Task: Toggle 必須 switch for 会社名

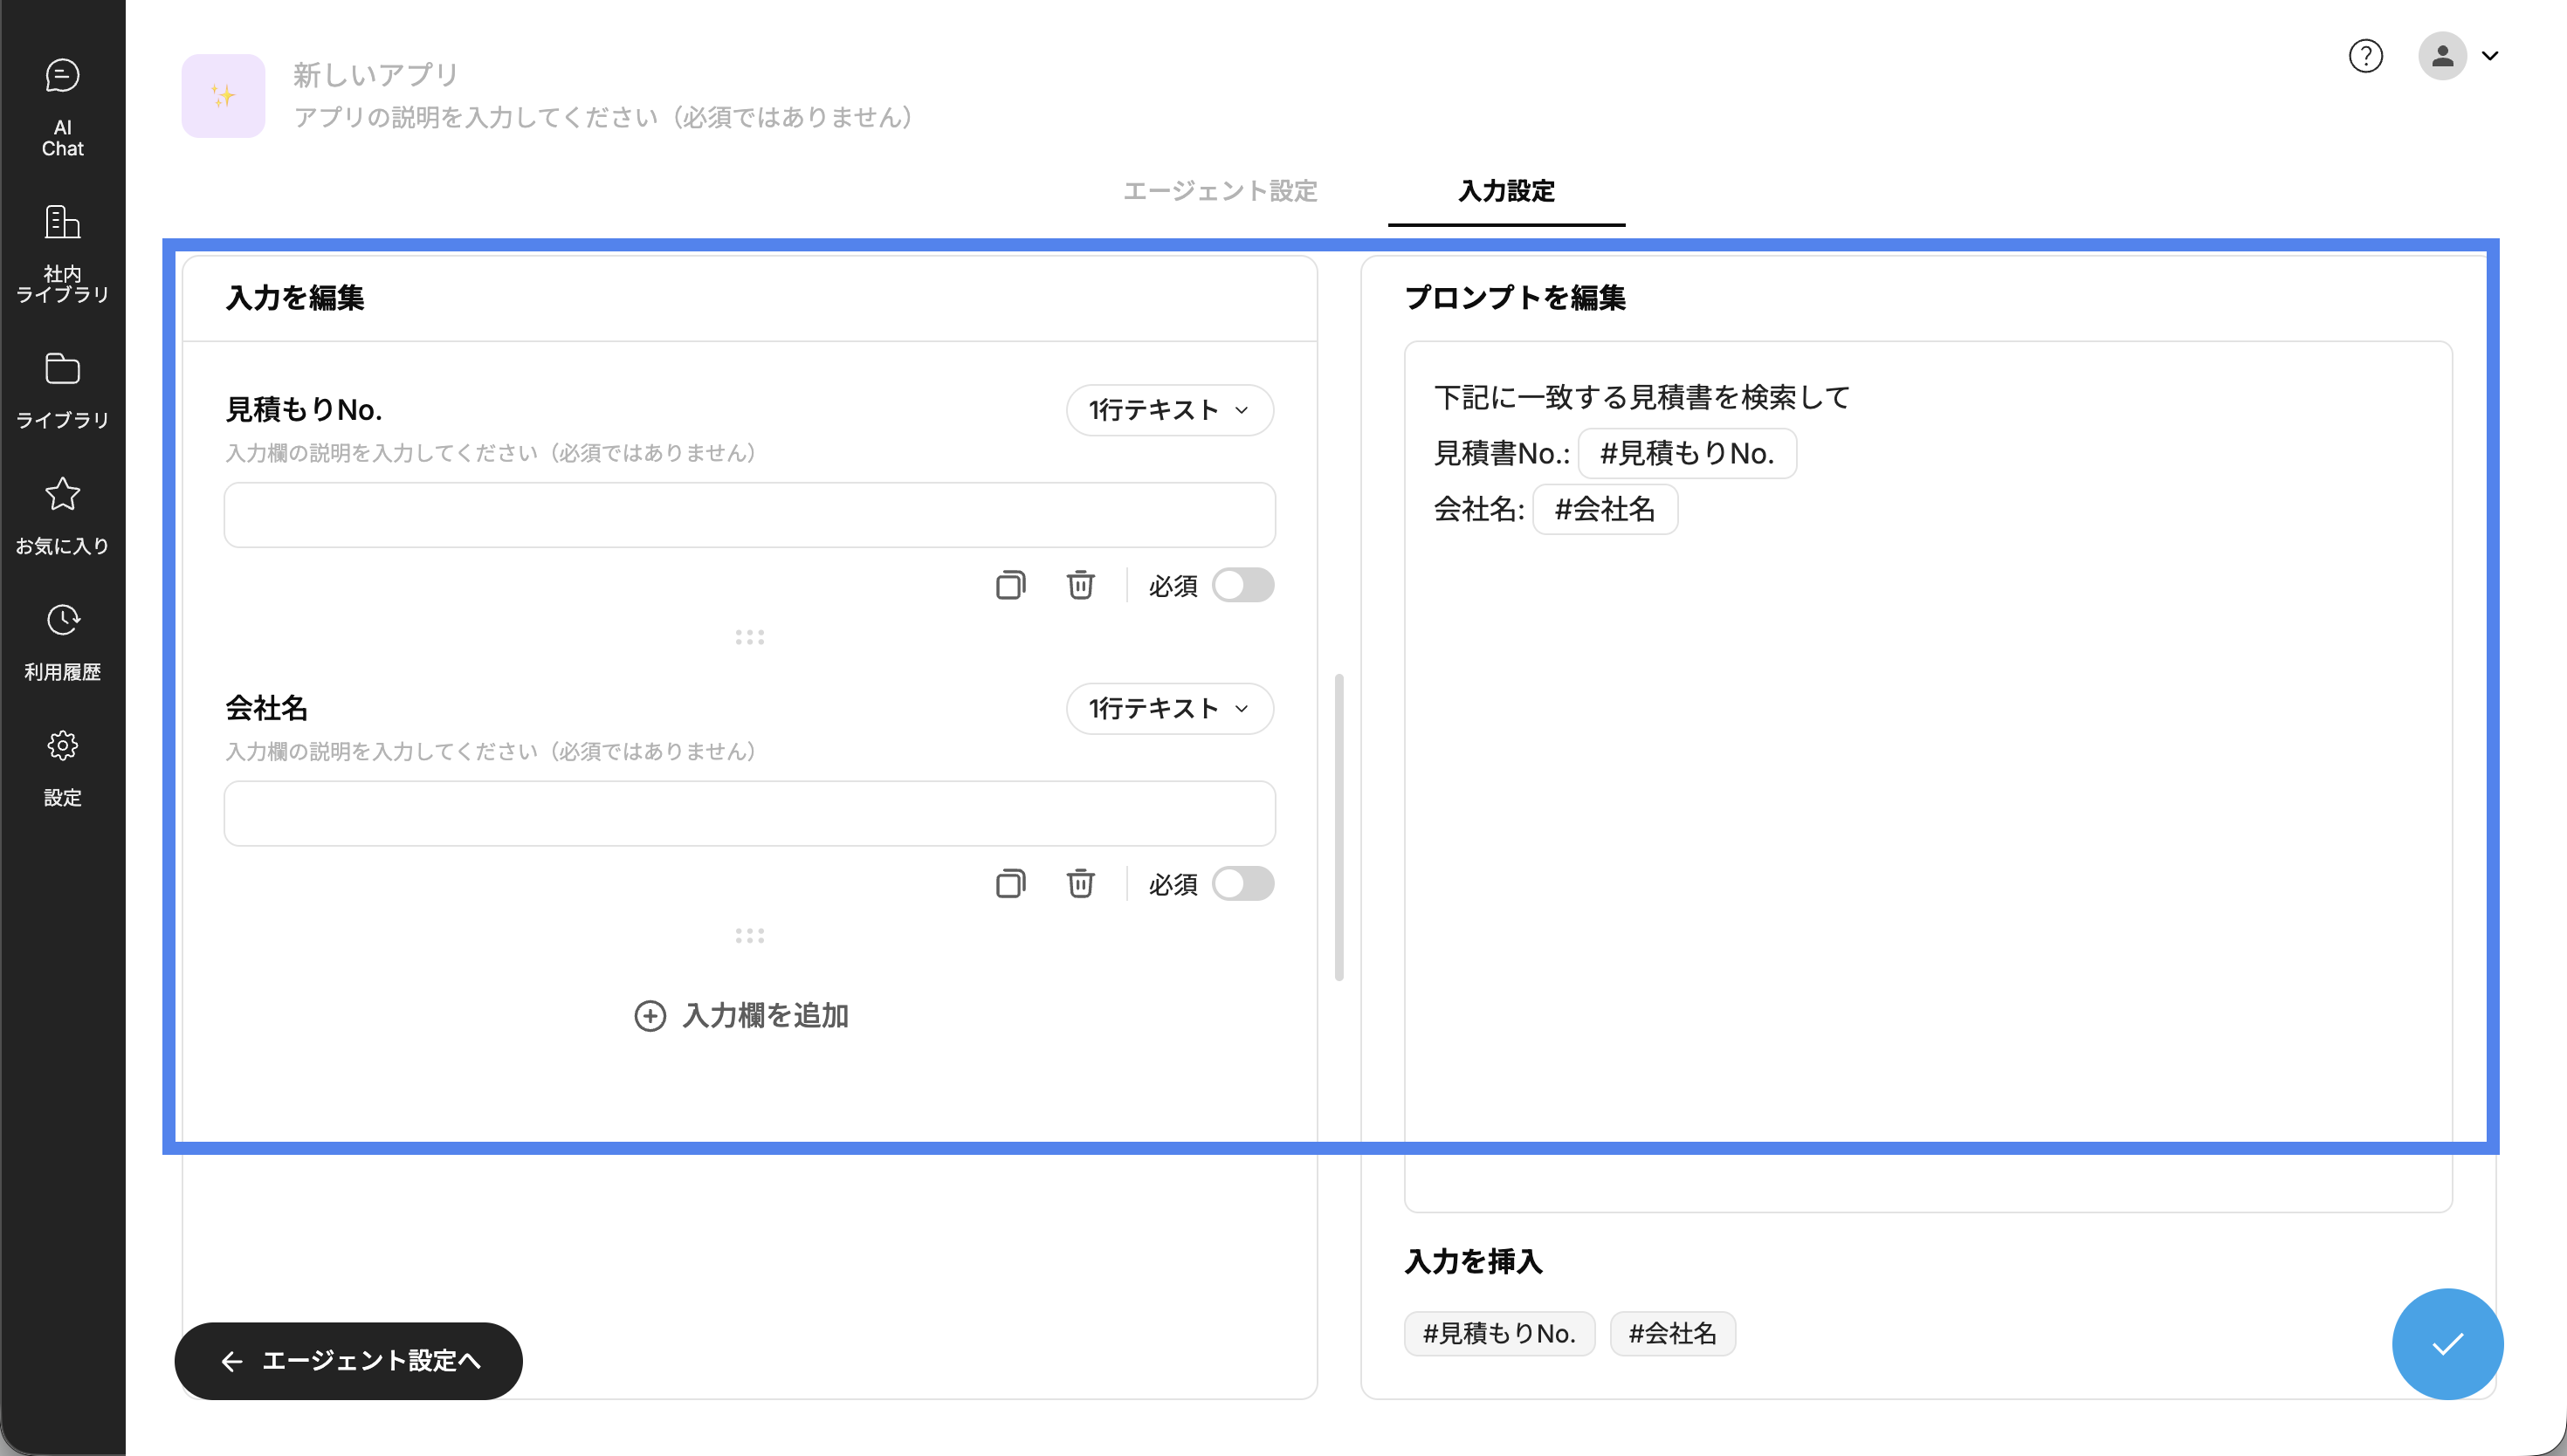Action: pos(1242,884)
